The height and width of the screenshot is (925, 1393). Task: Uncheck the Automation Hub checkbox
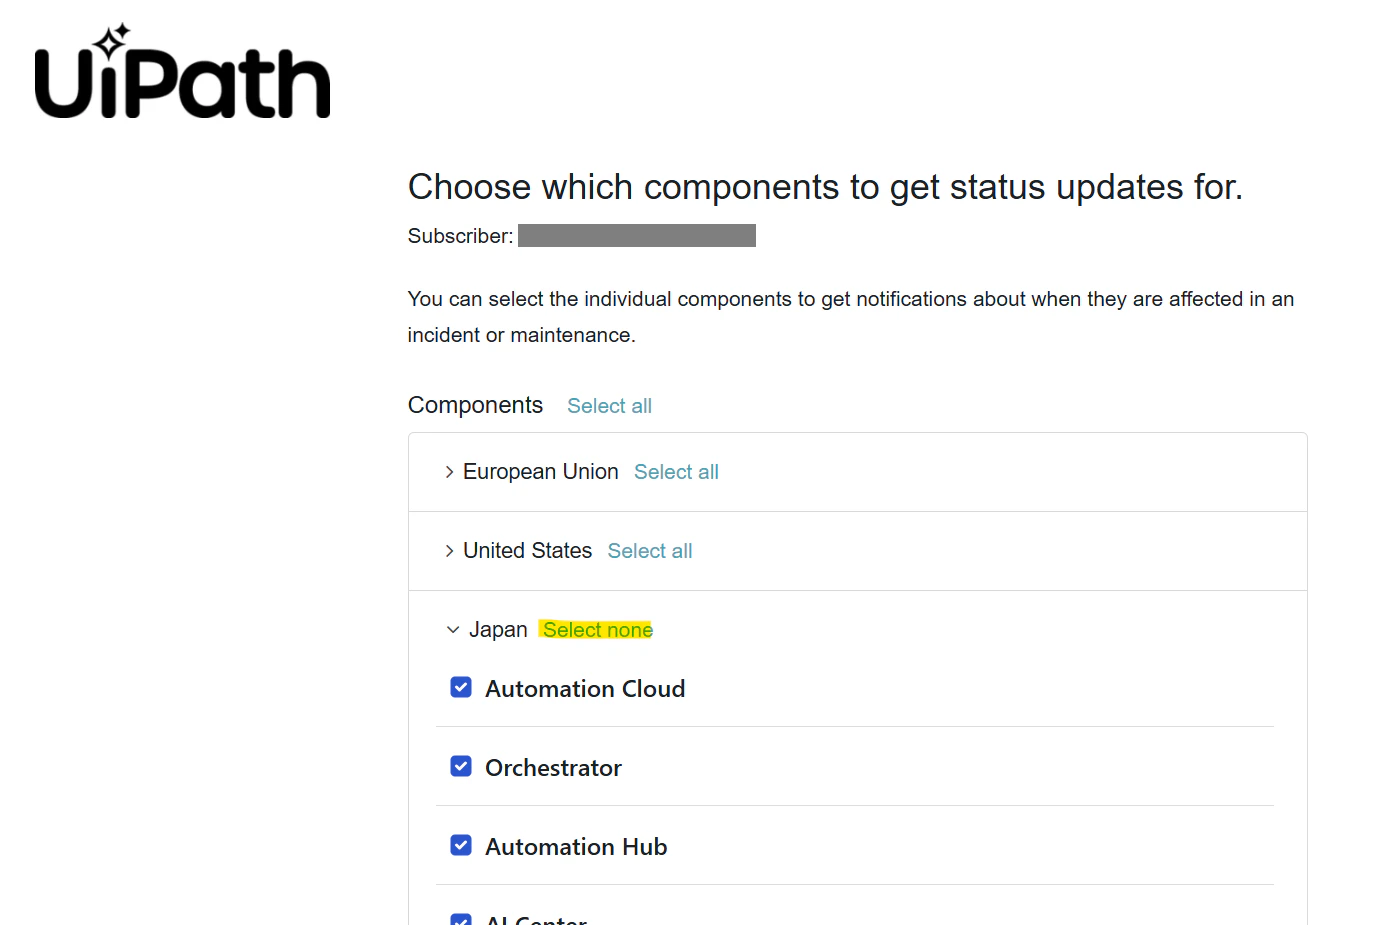[461, 846]
